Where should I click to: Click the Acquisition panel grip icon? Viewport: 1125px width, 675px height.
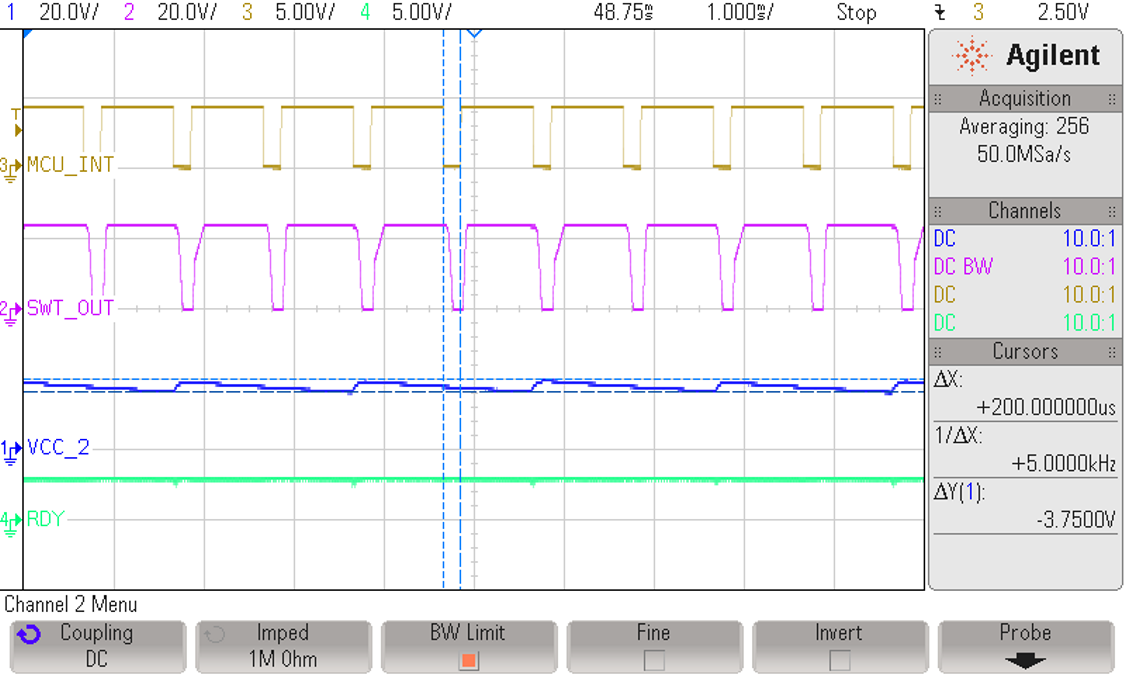pos(938,98)
